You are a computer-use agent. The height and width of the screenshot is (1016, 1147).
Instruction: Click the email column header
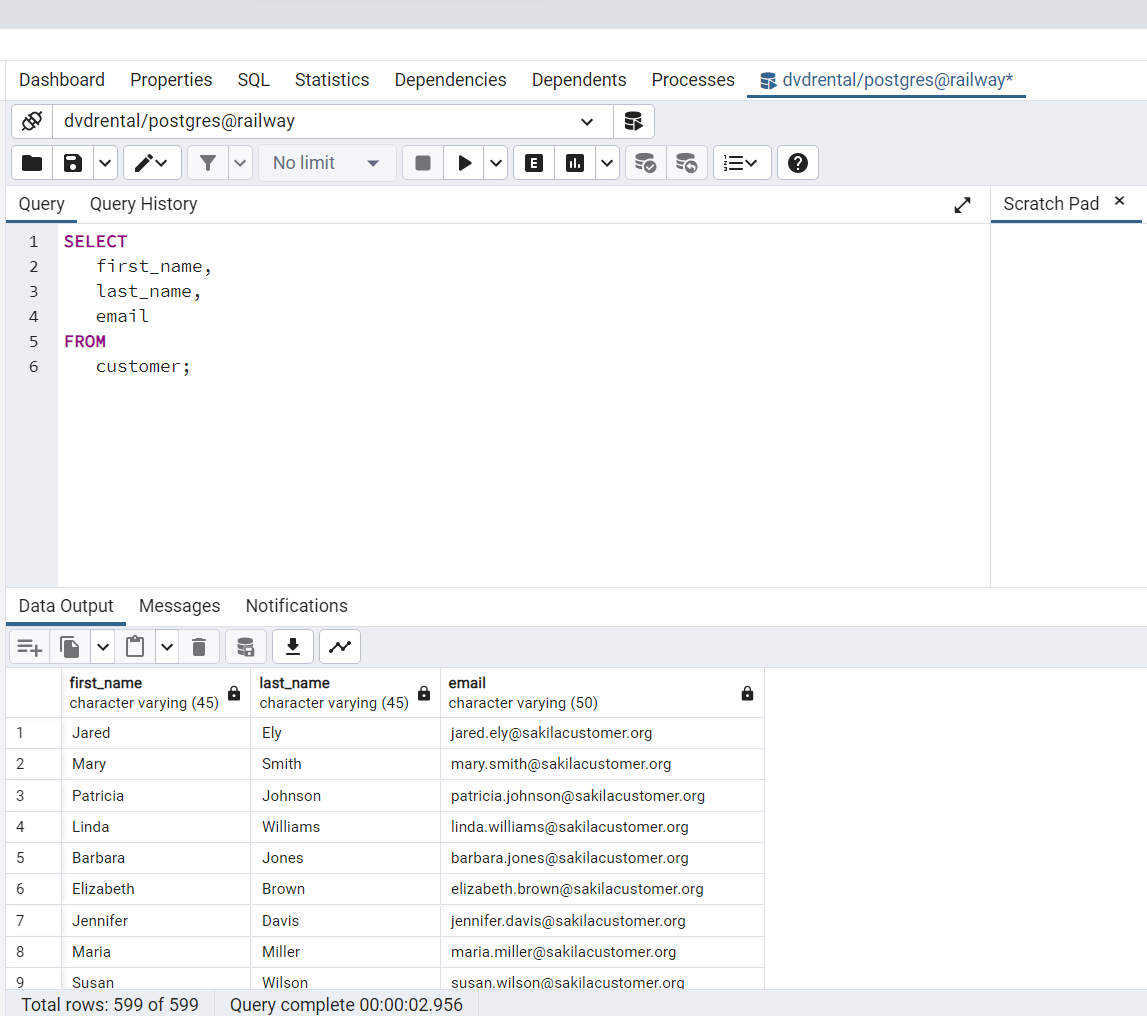coord(602,693)
